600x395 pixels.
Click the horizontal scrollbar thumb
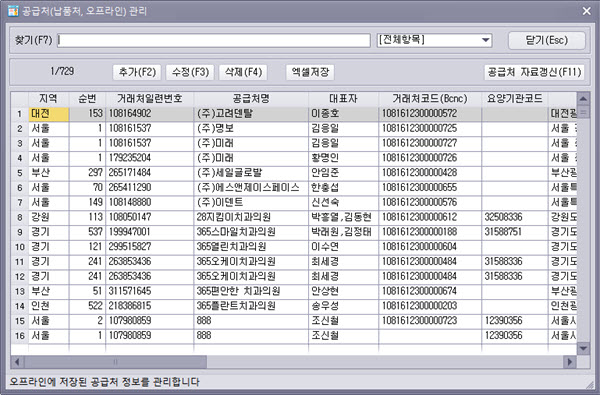pyautogui.click(x=115, y=361)
